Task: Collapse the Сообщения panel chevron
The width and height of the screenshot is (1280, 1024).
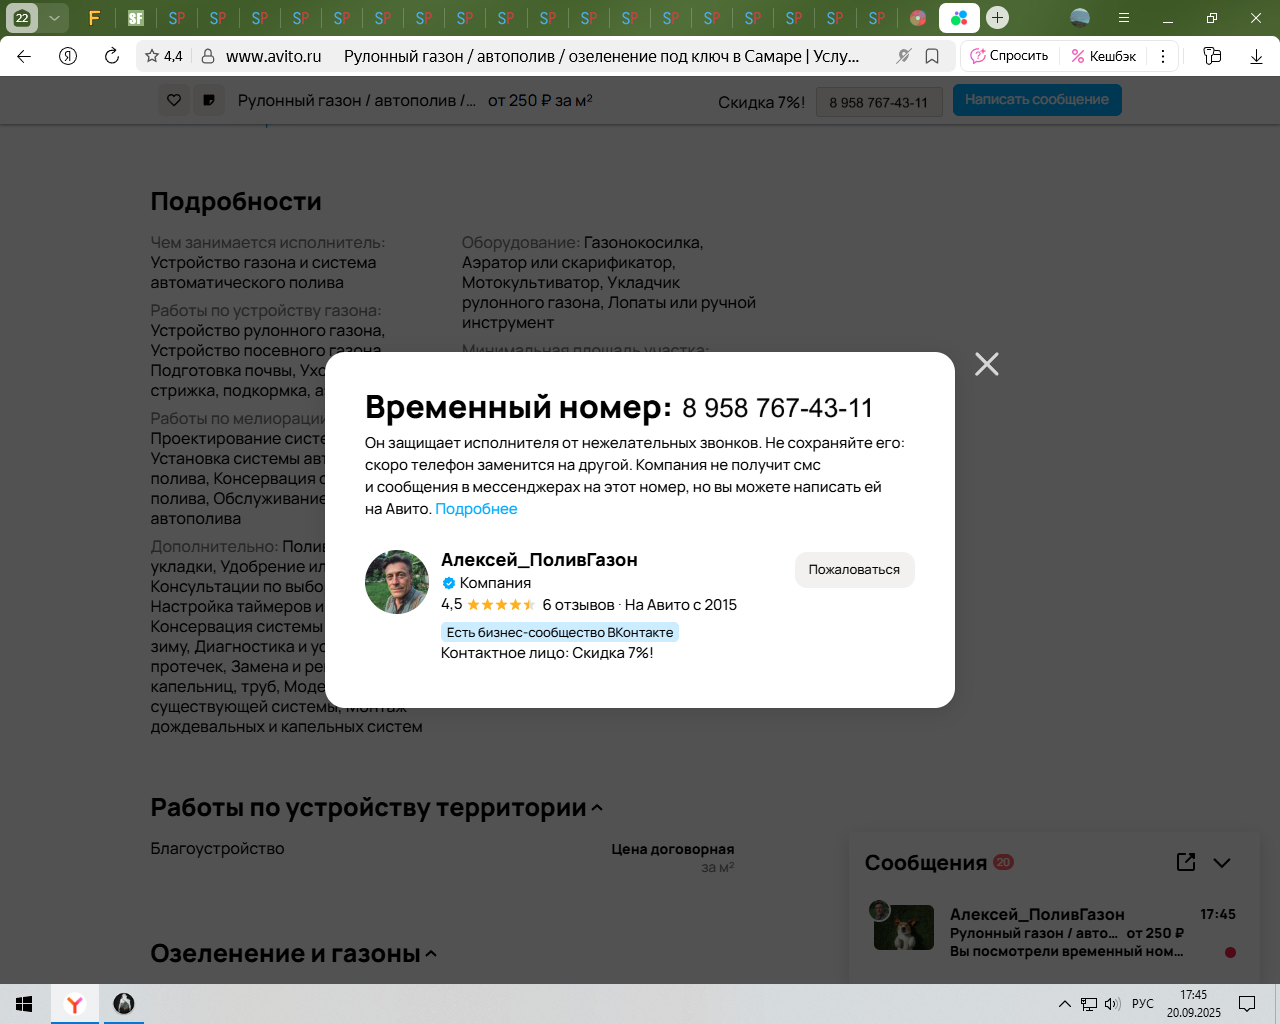Action: pyautogui.click(x=1222, y=863)
